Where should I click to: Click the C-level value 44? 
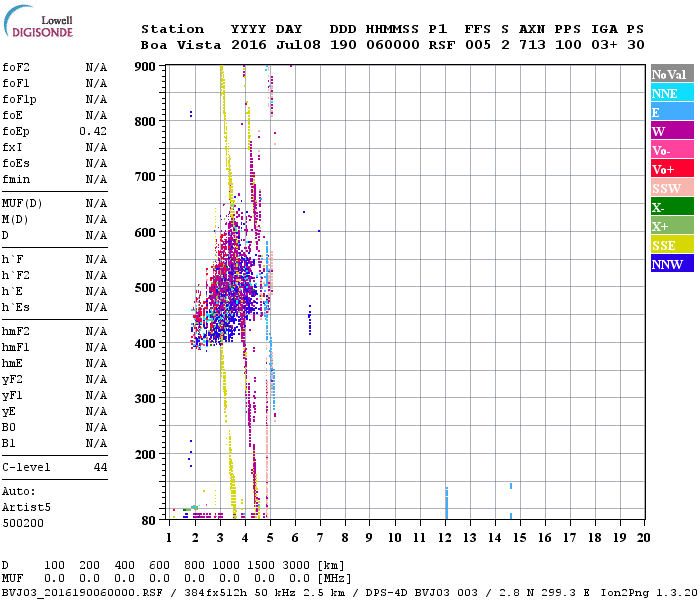100,467
